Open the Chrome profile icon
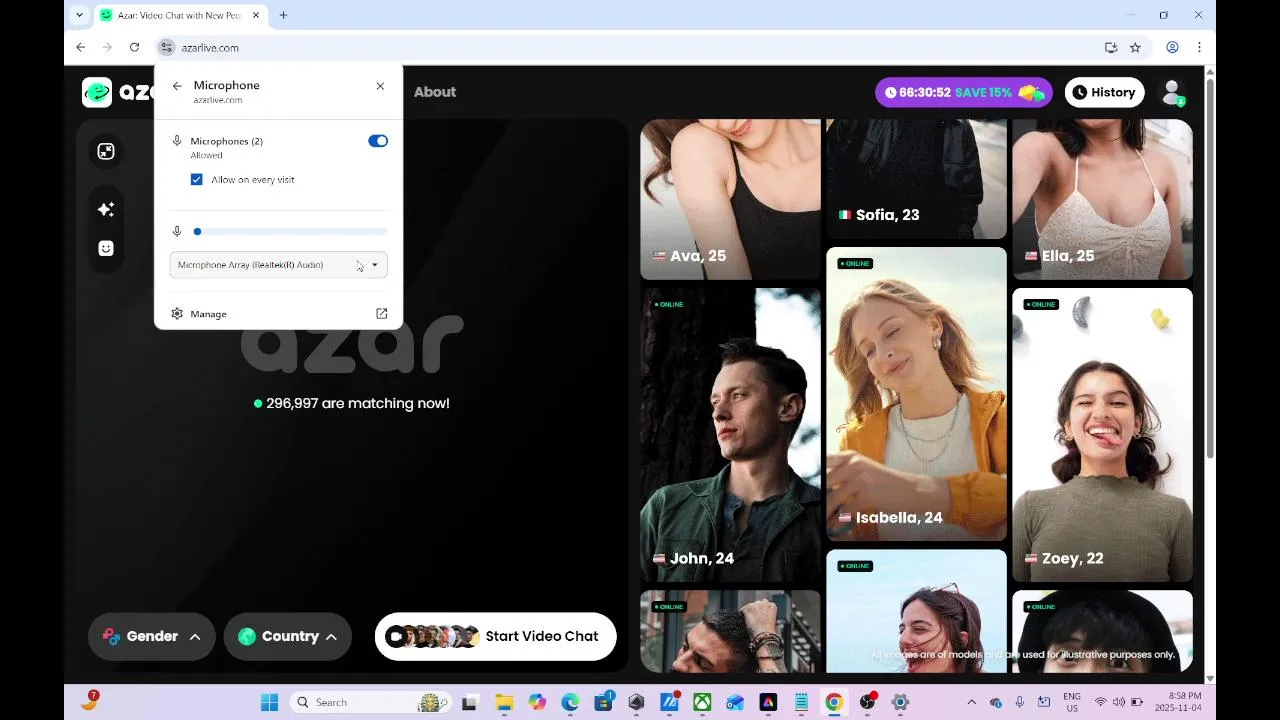The image size is (1280, 720). 1173,47
